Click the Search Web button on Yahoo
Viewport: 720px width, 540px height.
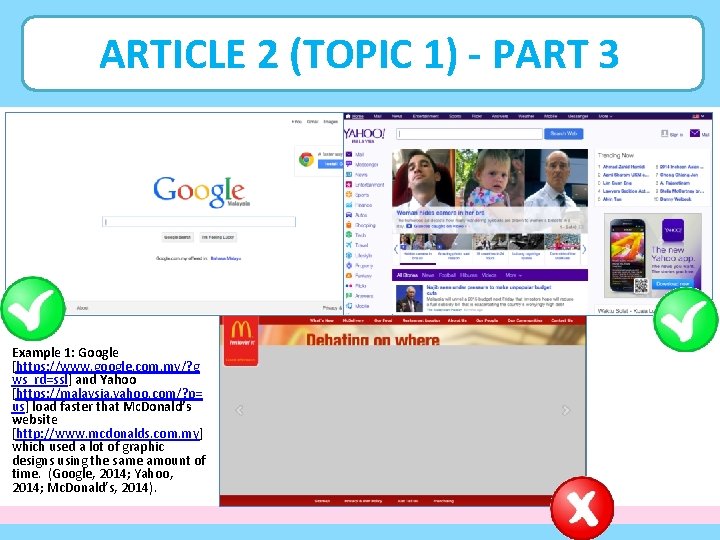coord(563,134)
